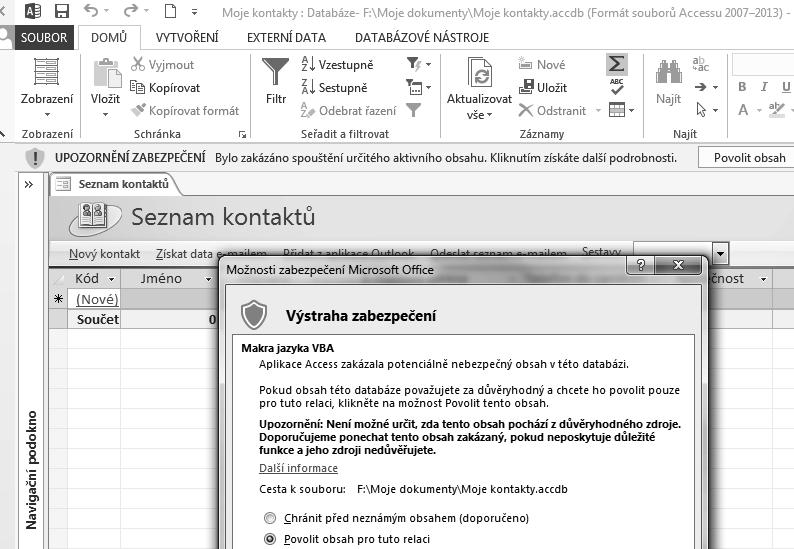Switch to the DOMŮ ribbon tab

point(109,37)
